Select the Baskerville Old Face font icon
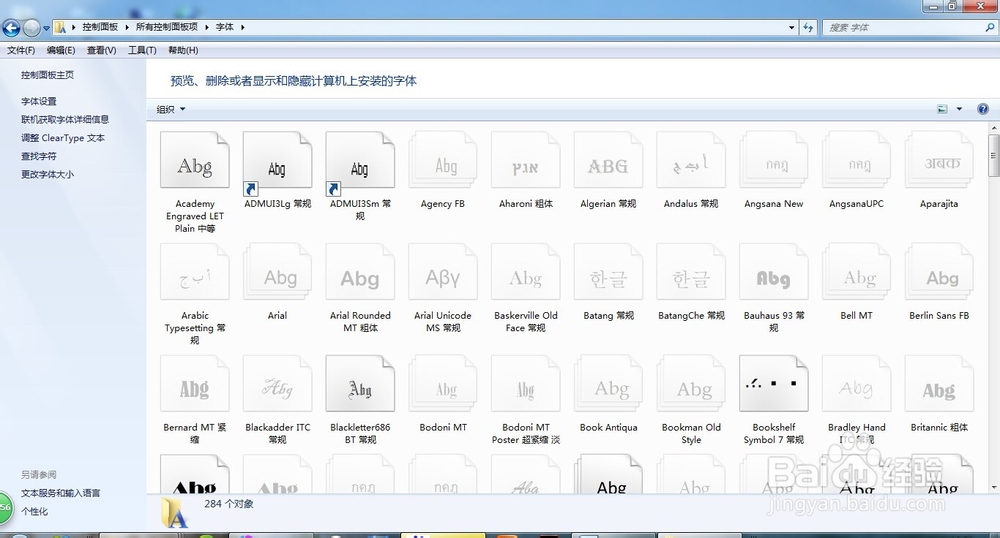Image resolution: width=1000 pixels, height=538 pixels. [526, 272]
